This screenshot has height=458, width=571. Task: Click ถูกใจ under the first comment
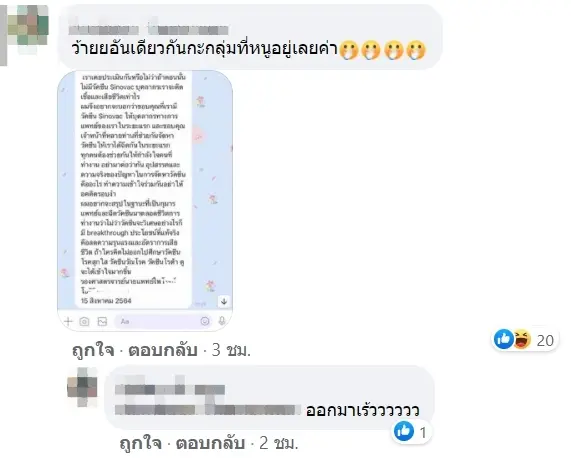click(93, 350)
